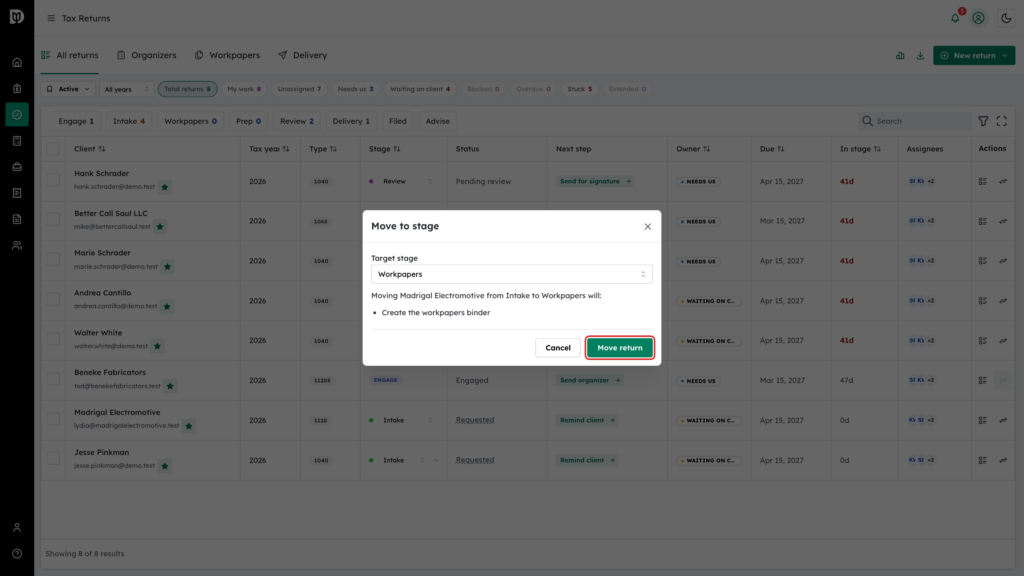
Task: Check the Hank Schrader row checkbox
Action: [x=53, y=180]
